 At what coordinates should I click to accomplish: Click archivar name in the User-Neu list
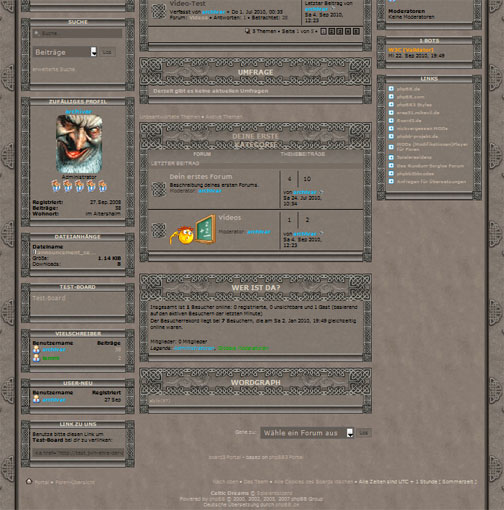coord(54,399)
